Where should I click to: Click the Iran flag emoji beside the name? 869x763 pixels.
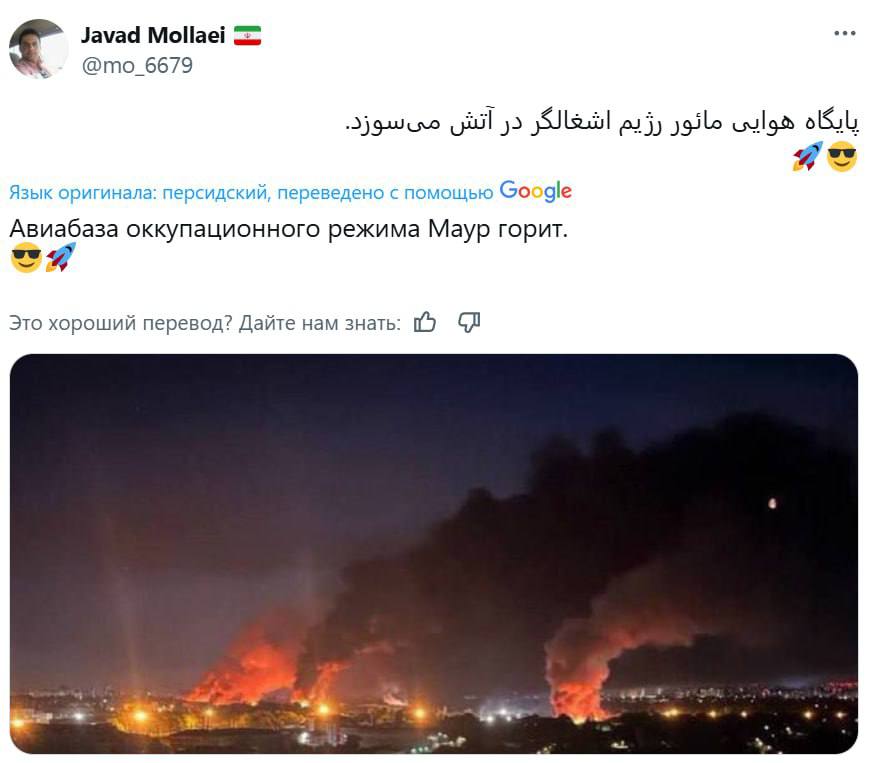coord(247,35)
